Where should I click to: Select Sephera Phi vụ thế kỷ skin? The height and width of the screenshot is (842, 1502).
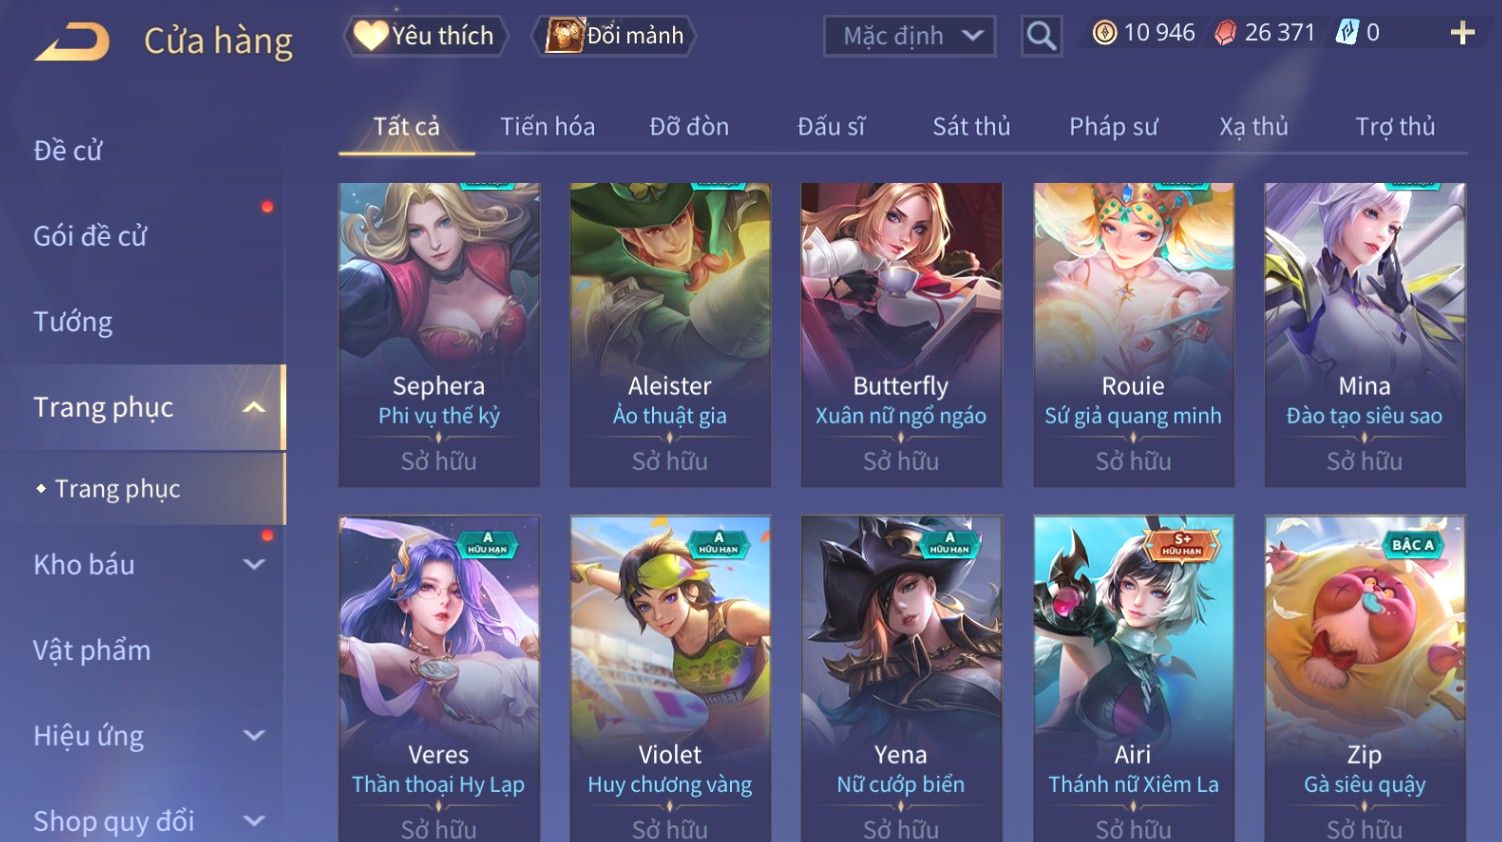pyautogui.click(x=439, y=335)
